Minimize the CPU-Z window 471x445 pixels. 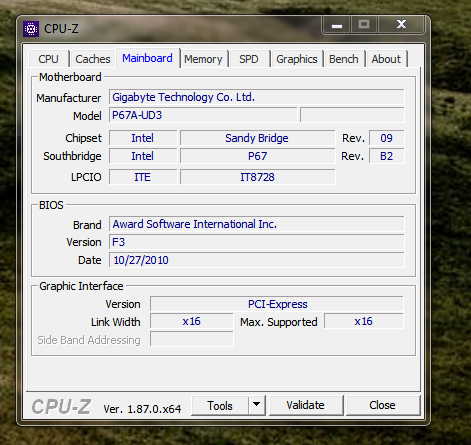[337, 25]
